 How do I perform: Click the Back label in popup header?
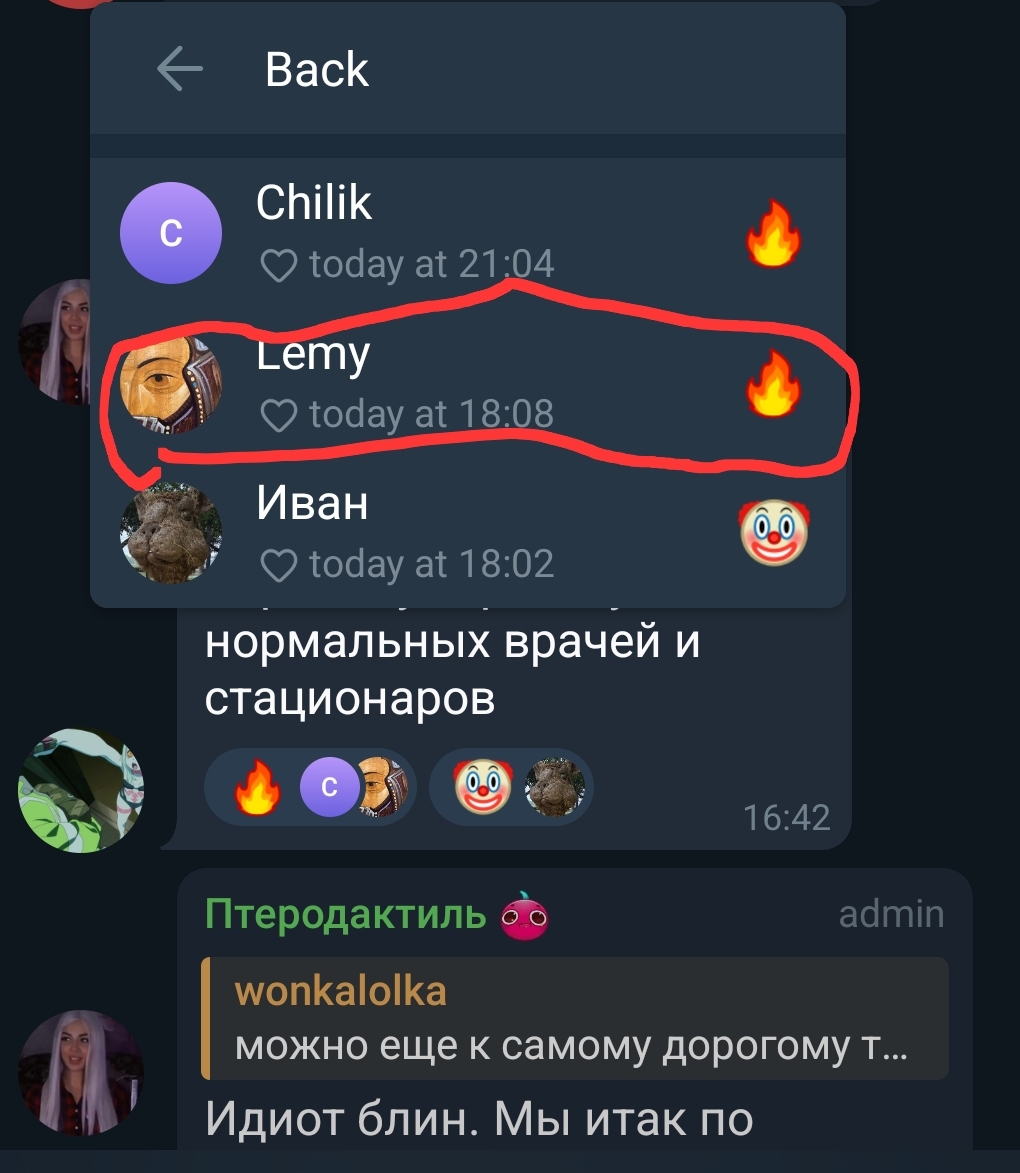317,70
